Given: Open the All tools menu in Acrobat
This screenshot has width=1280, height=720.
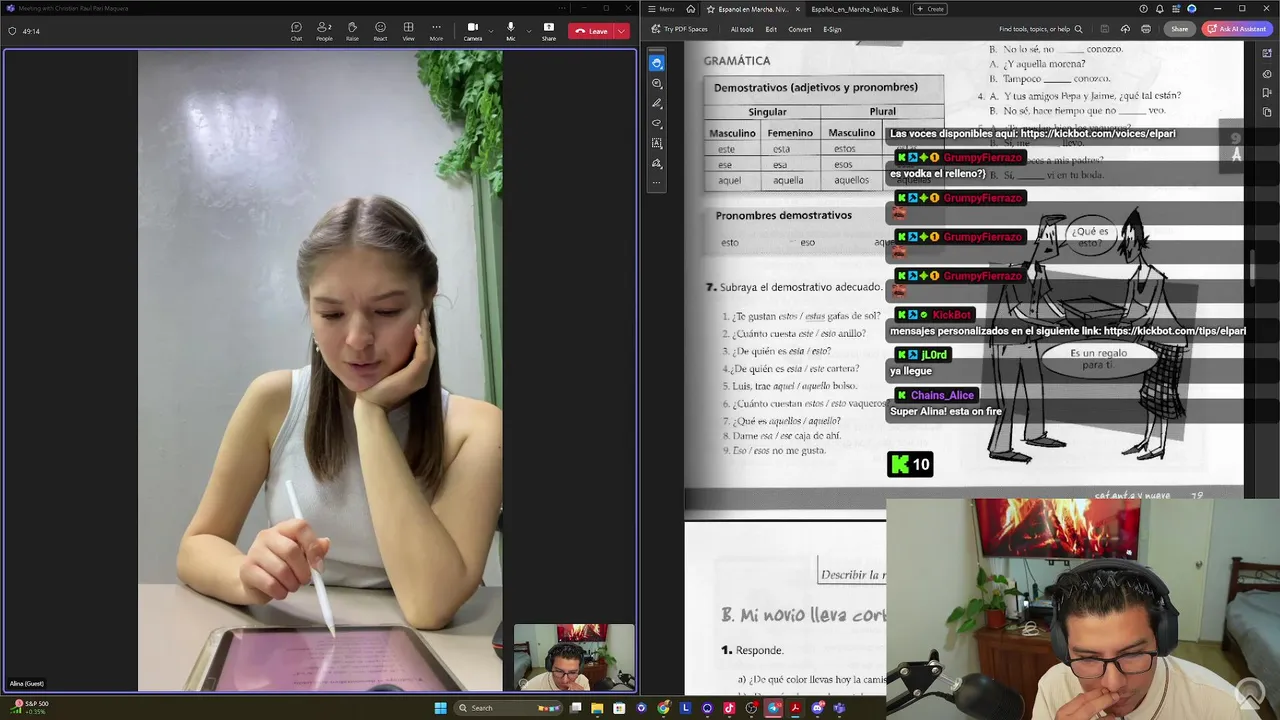Looking at the screenshot, I should point(742,29).
